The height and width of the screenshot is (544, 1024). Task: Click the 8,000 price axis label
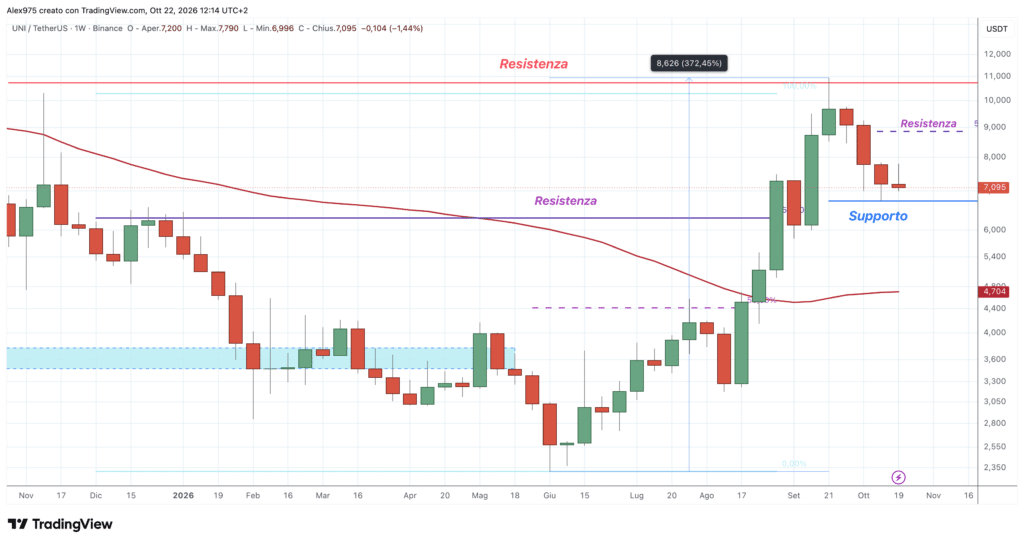pyautogui.click(x=995, y=157)
